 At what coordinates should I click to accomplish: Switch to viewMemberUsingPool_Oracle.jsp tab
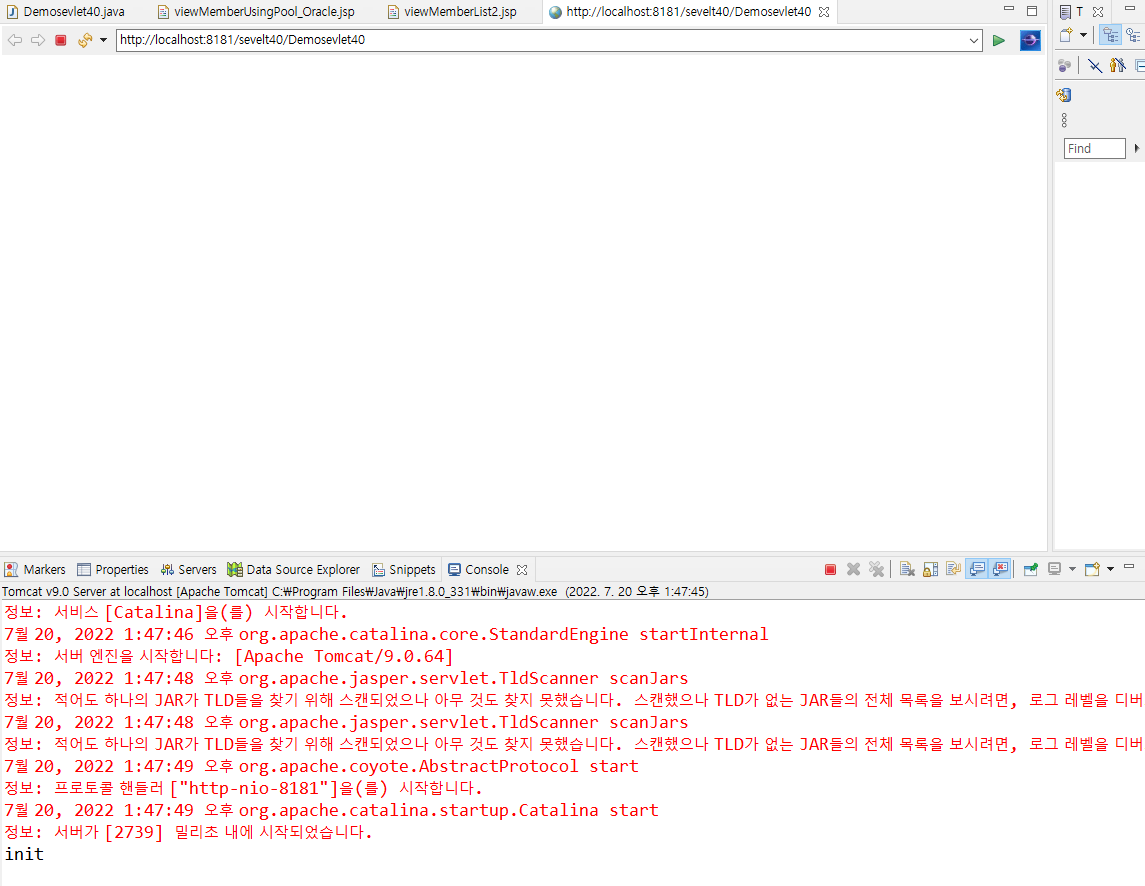pos(256,12)
